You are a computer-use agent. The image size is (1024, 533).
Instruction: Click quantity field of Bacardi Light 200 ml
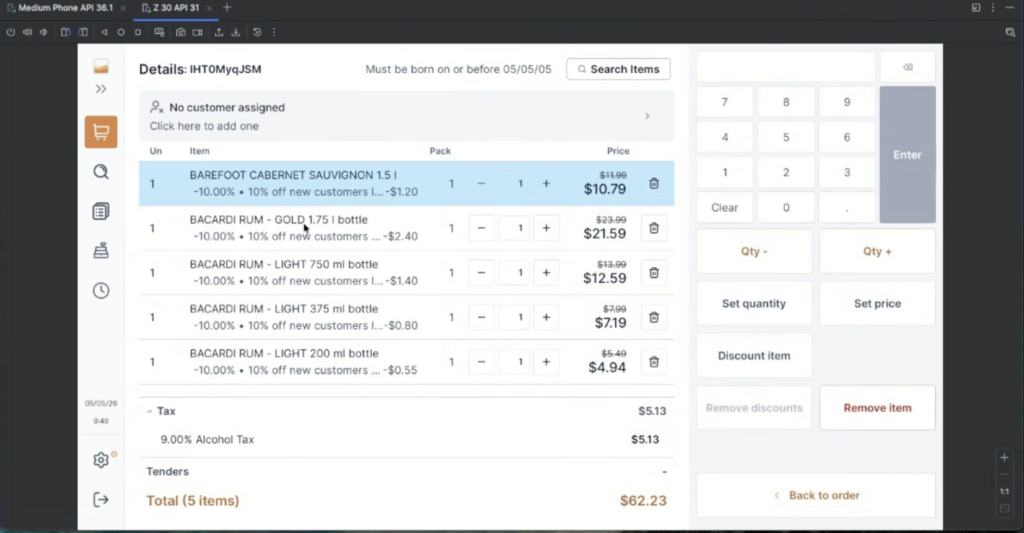pyautogui.click(x=514, y=362)
